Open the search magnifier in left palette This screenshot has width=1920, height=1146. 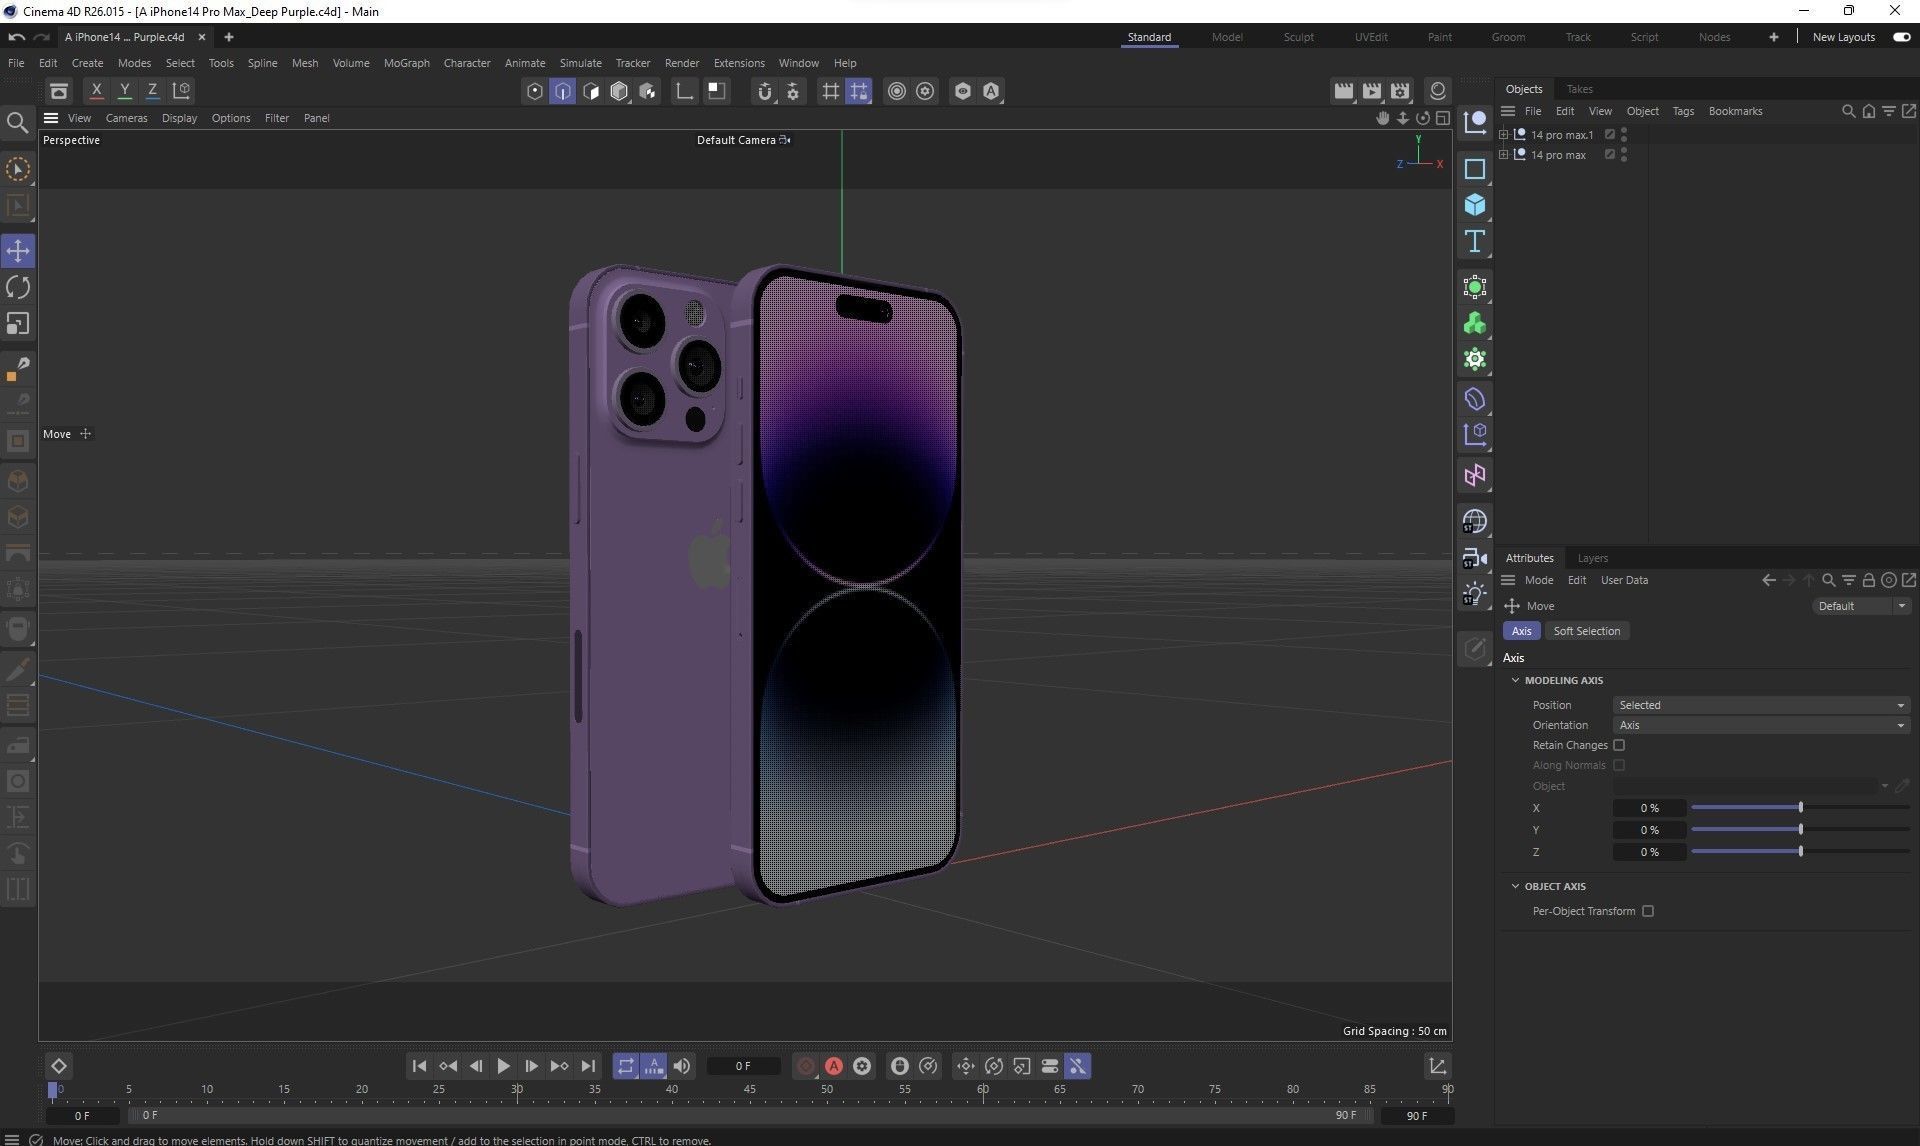18,123
